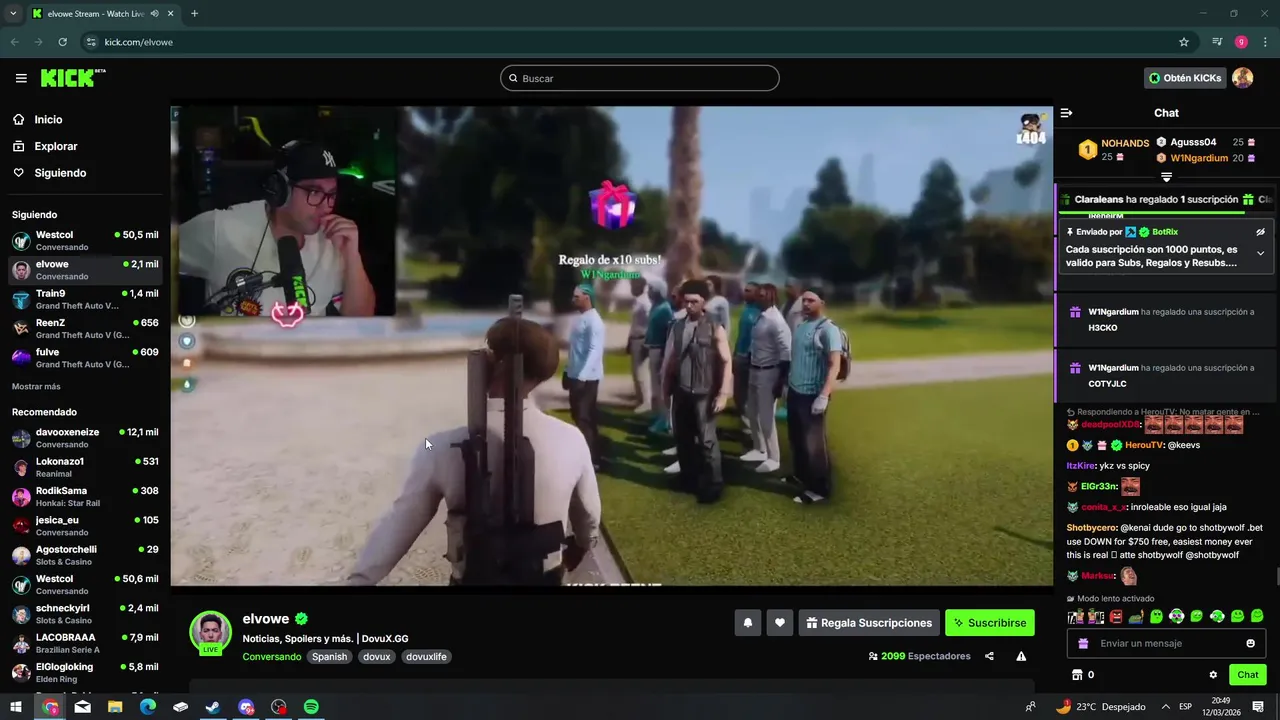Reload the page in Chrome
1280x720 pixels.
coord(63,42)
